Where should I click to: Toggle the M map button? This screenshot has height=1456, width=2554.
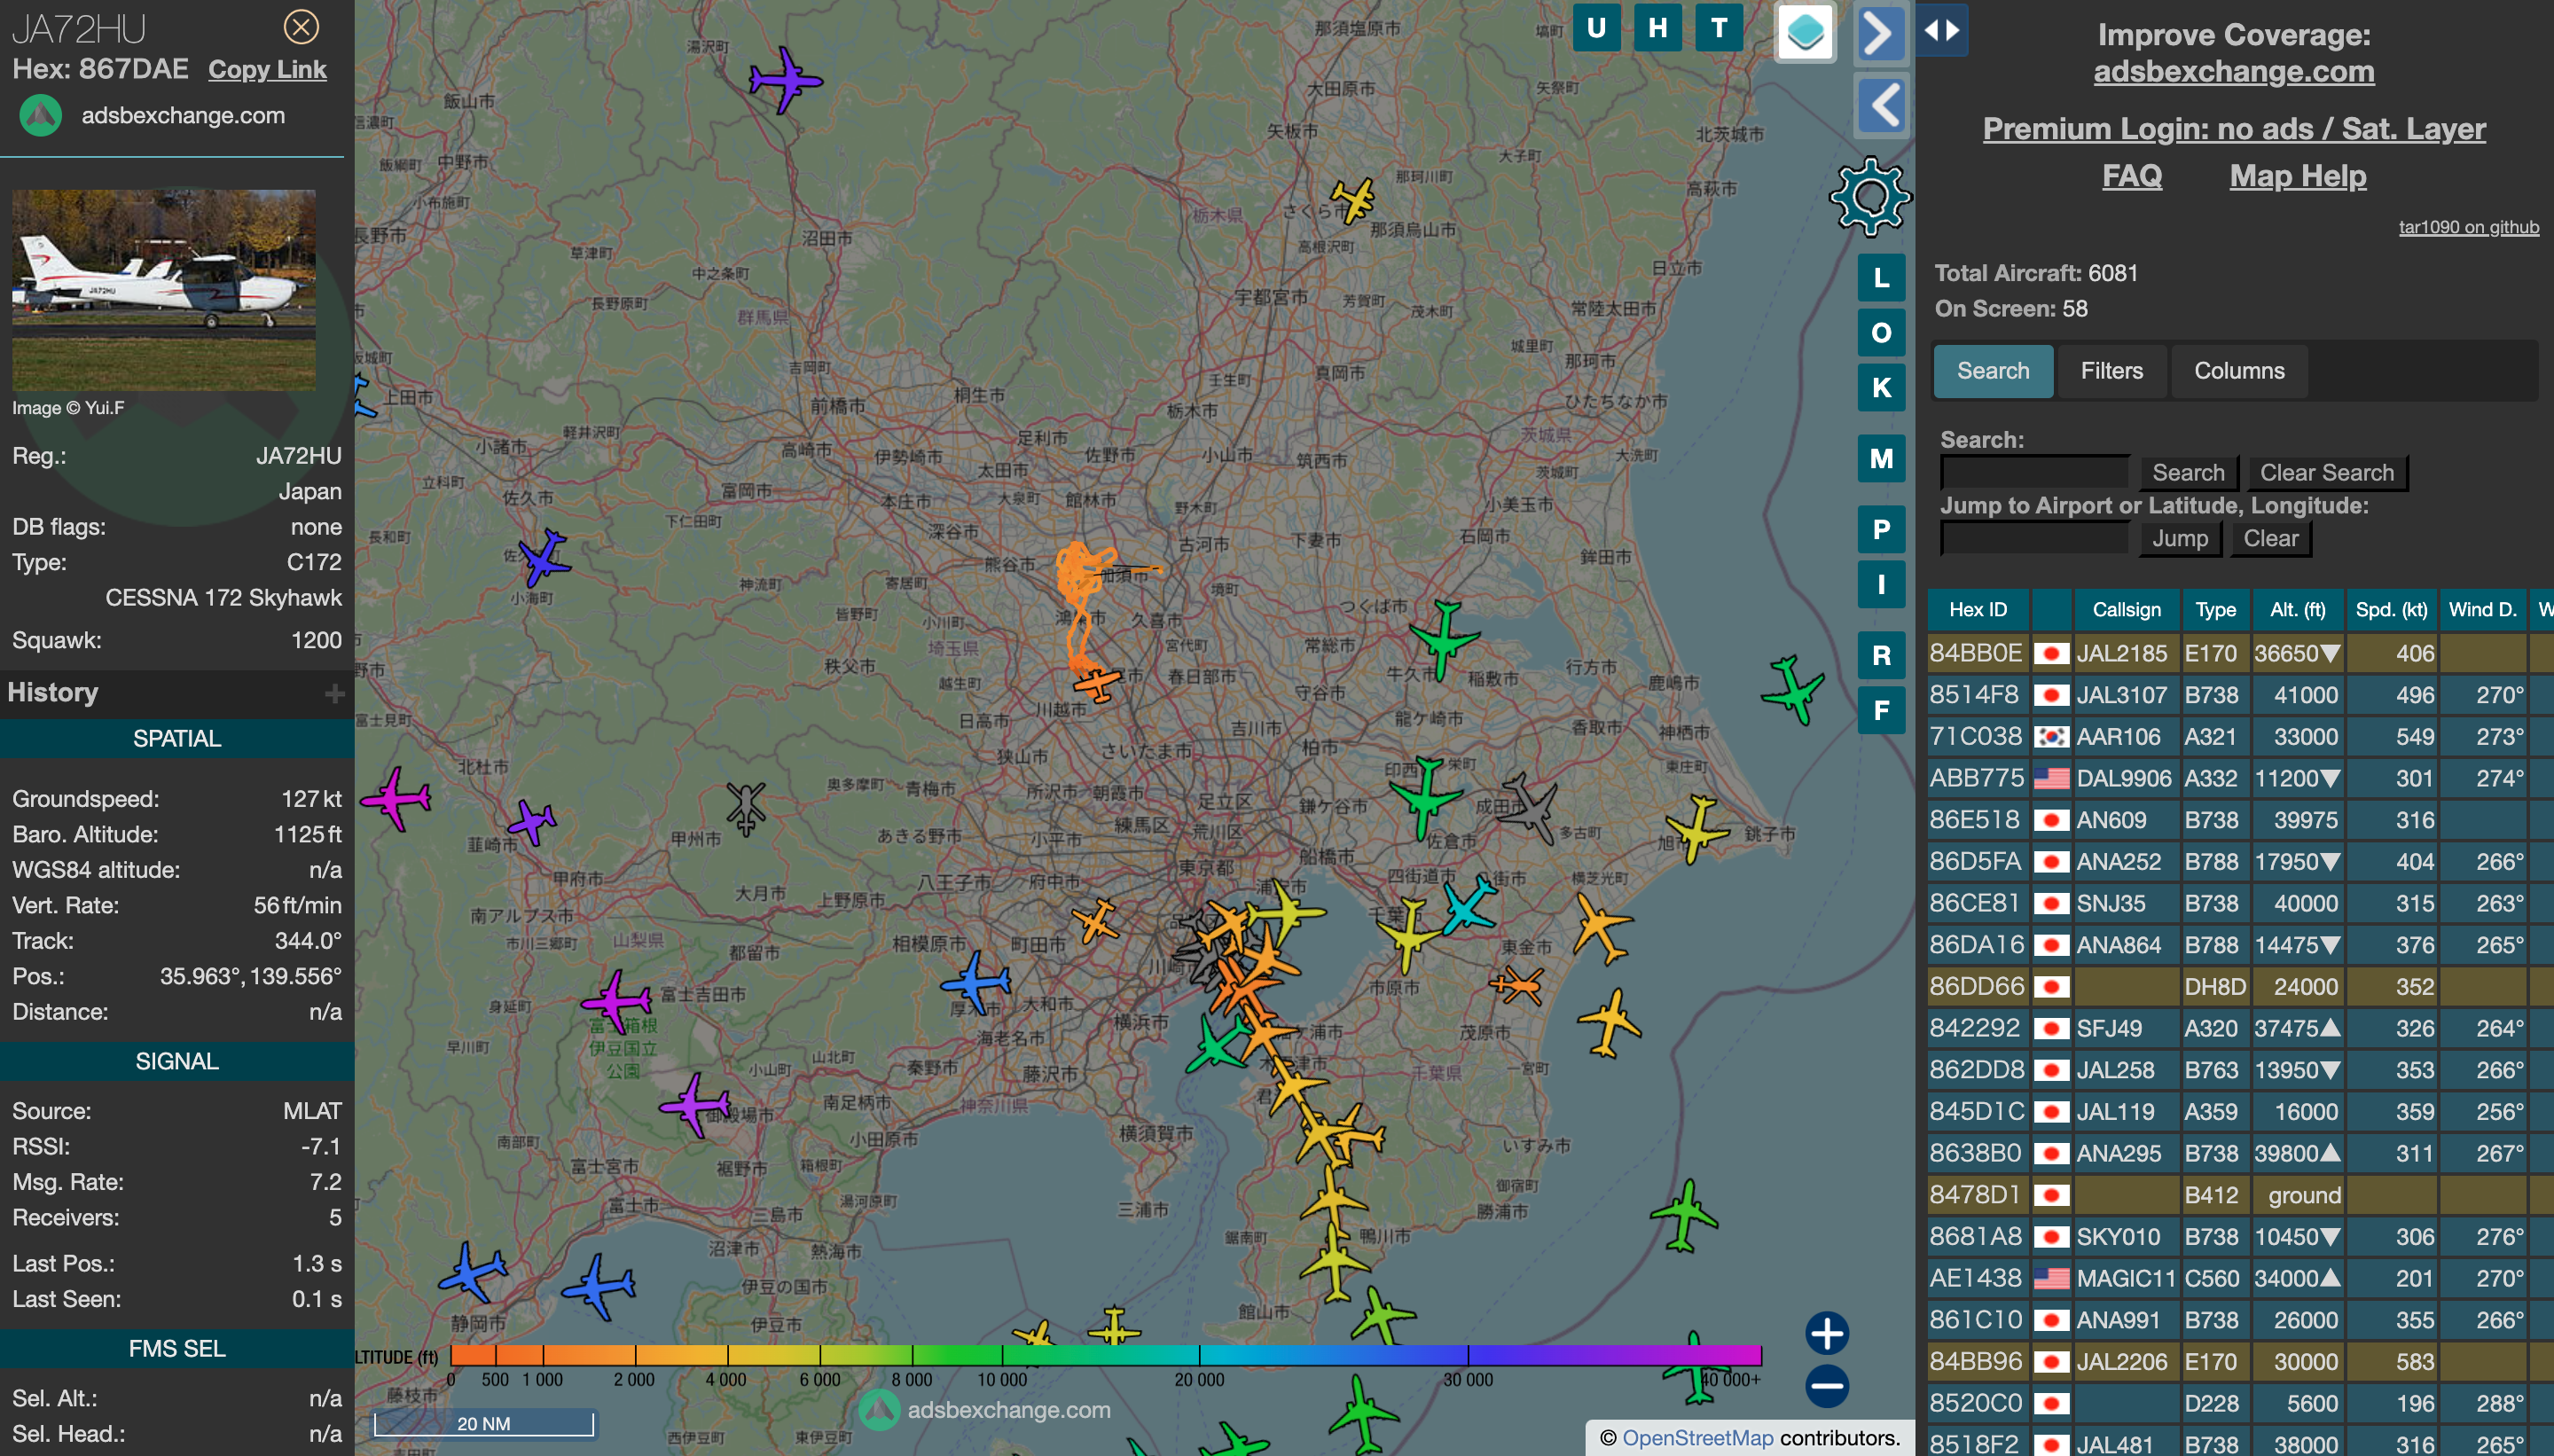tap(1881, 459)
